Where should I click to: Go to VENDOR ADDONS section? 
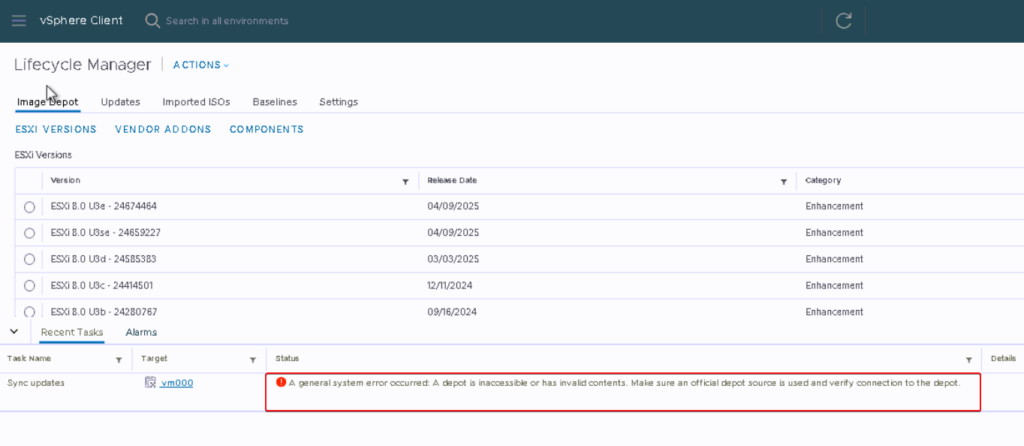coord(163,129)
